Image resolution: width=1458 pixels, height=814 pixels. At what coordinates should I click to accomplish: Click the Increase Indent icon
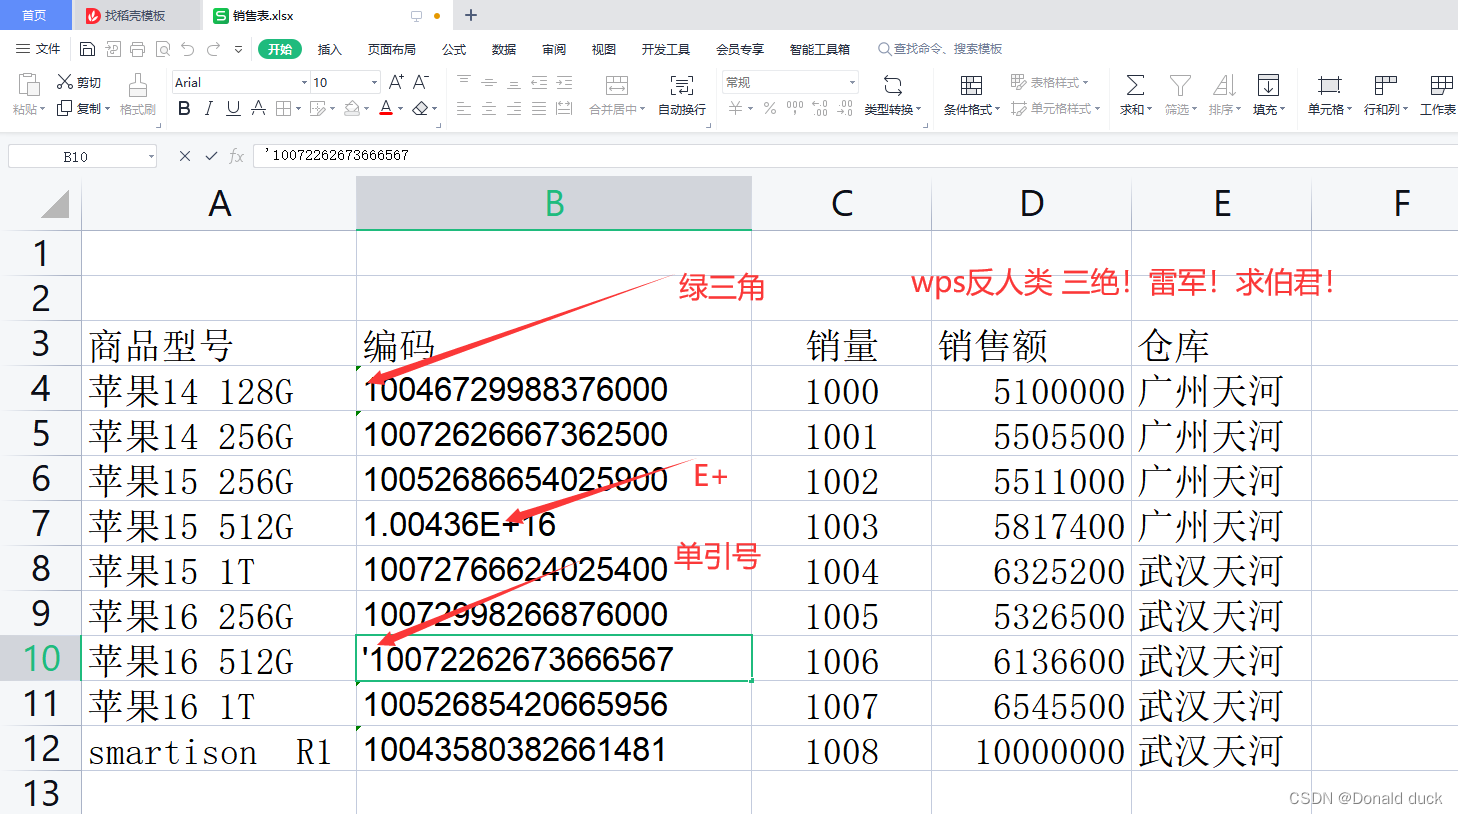(564, 82)
